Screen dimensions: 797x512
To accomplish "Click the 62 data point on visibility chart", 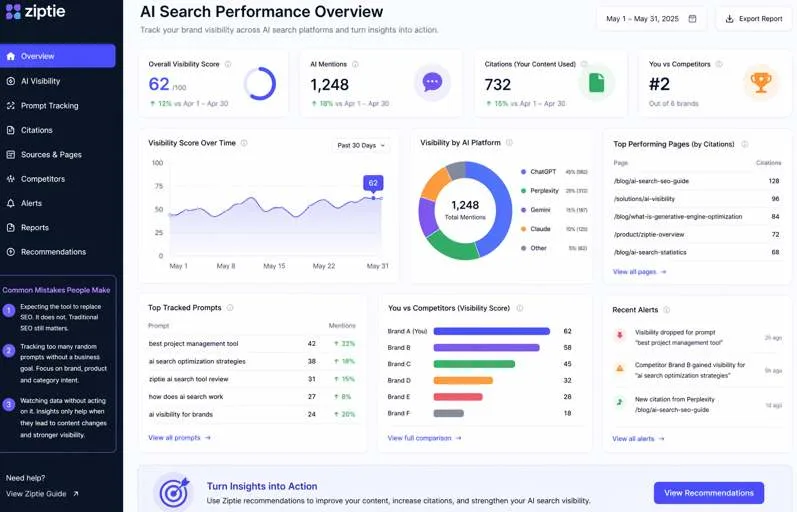I will click(374, 198).
